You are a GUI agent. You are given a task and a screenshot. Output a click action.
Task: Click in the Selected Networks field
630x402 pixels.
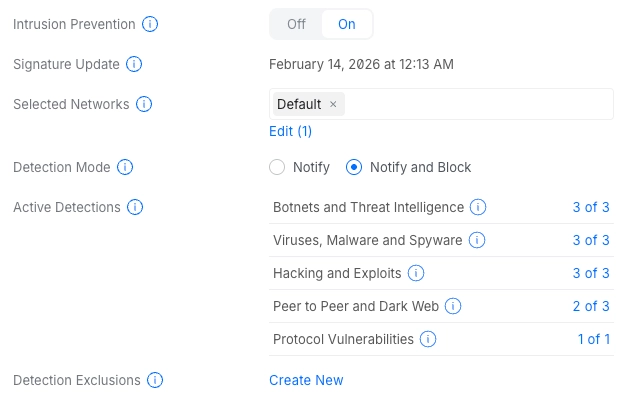coord(480,104)
